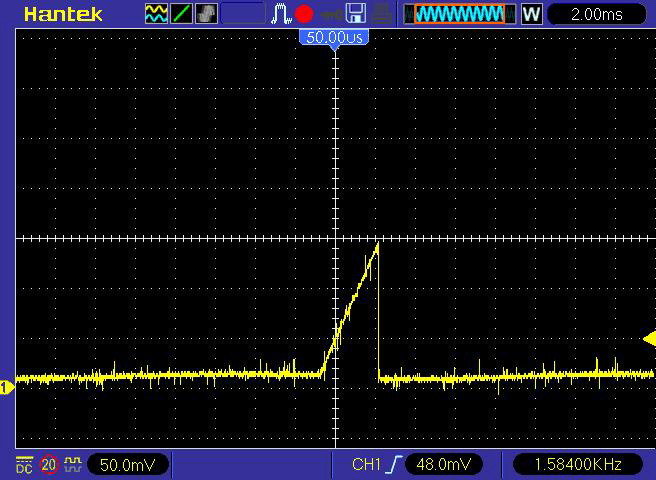Click the channel 1 ground level marker
Viewport: 656px width, 480px height.
point(6,387)
